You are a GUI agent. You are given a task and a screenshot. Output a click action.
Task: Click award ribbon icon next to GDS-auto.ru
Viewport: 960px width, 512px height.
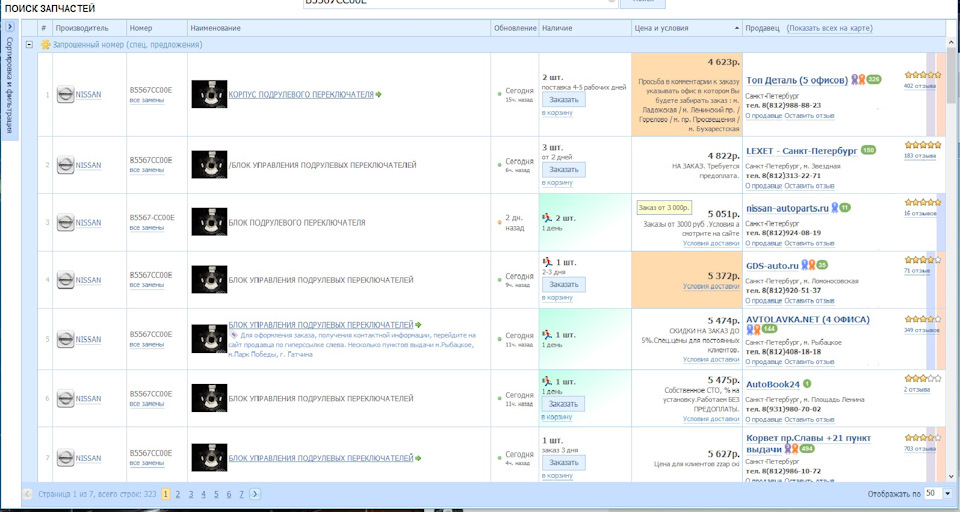(x=808, y=265)
